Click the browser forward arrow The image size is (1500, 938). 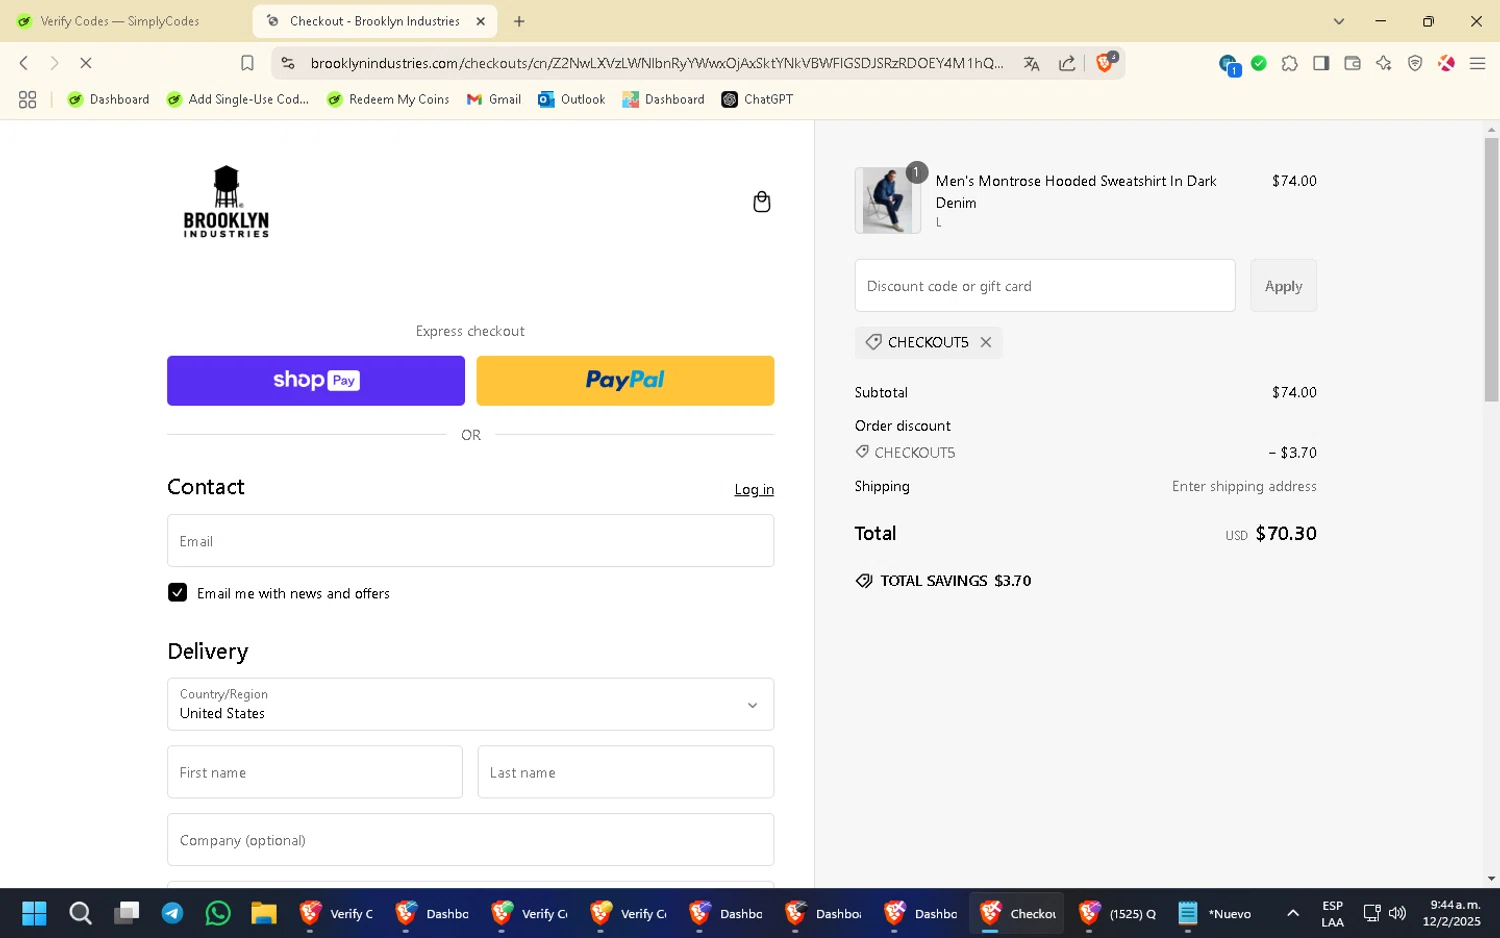(x=55, y=63)
